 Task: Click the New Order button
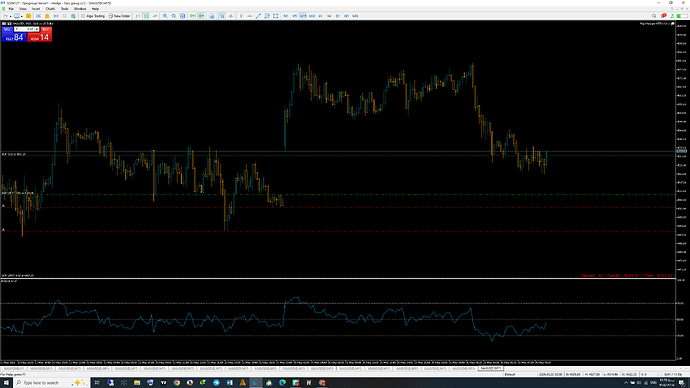coord(119,16)
